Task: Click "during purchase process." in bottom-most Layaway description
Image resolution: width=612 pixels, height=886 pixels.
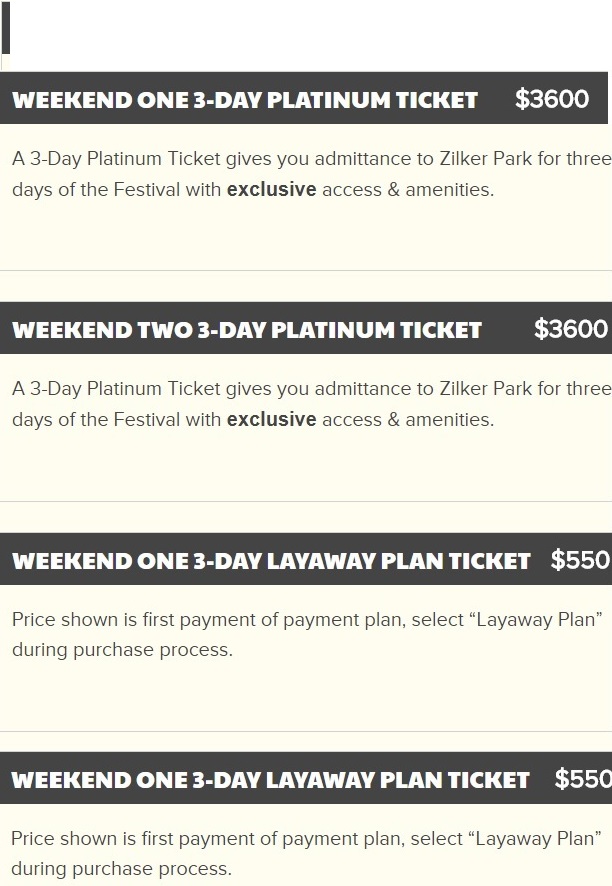Action: (121, 868)
